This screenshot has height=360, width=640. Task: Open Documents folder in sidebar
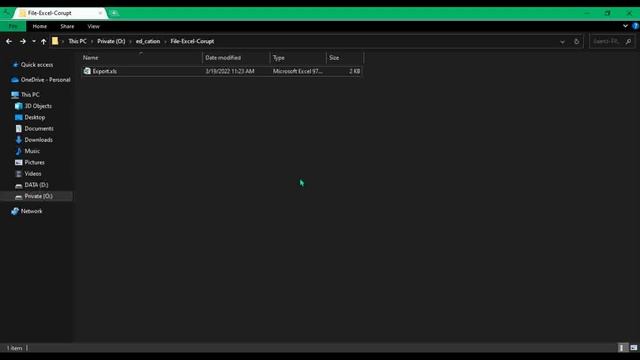coord(39,129)
